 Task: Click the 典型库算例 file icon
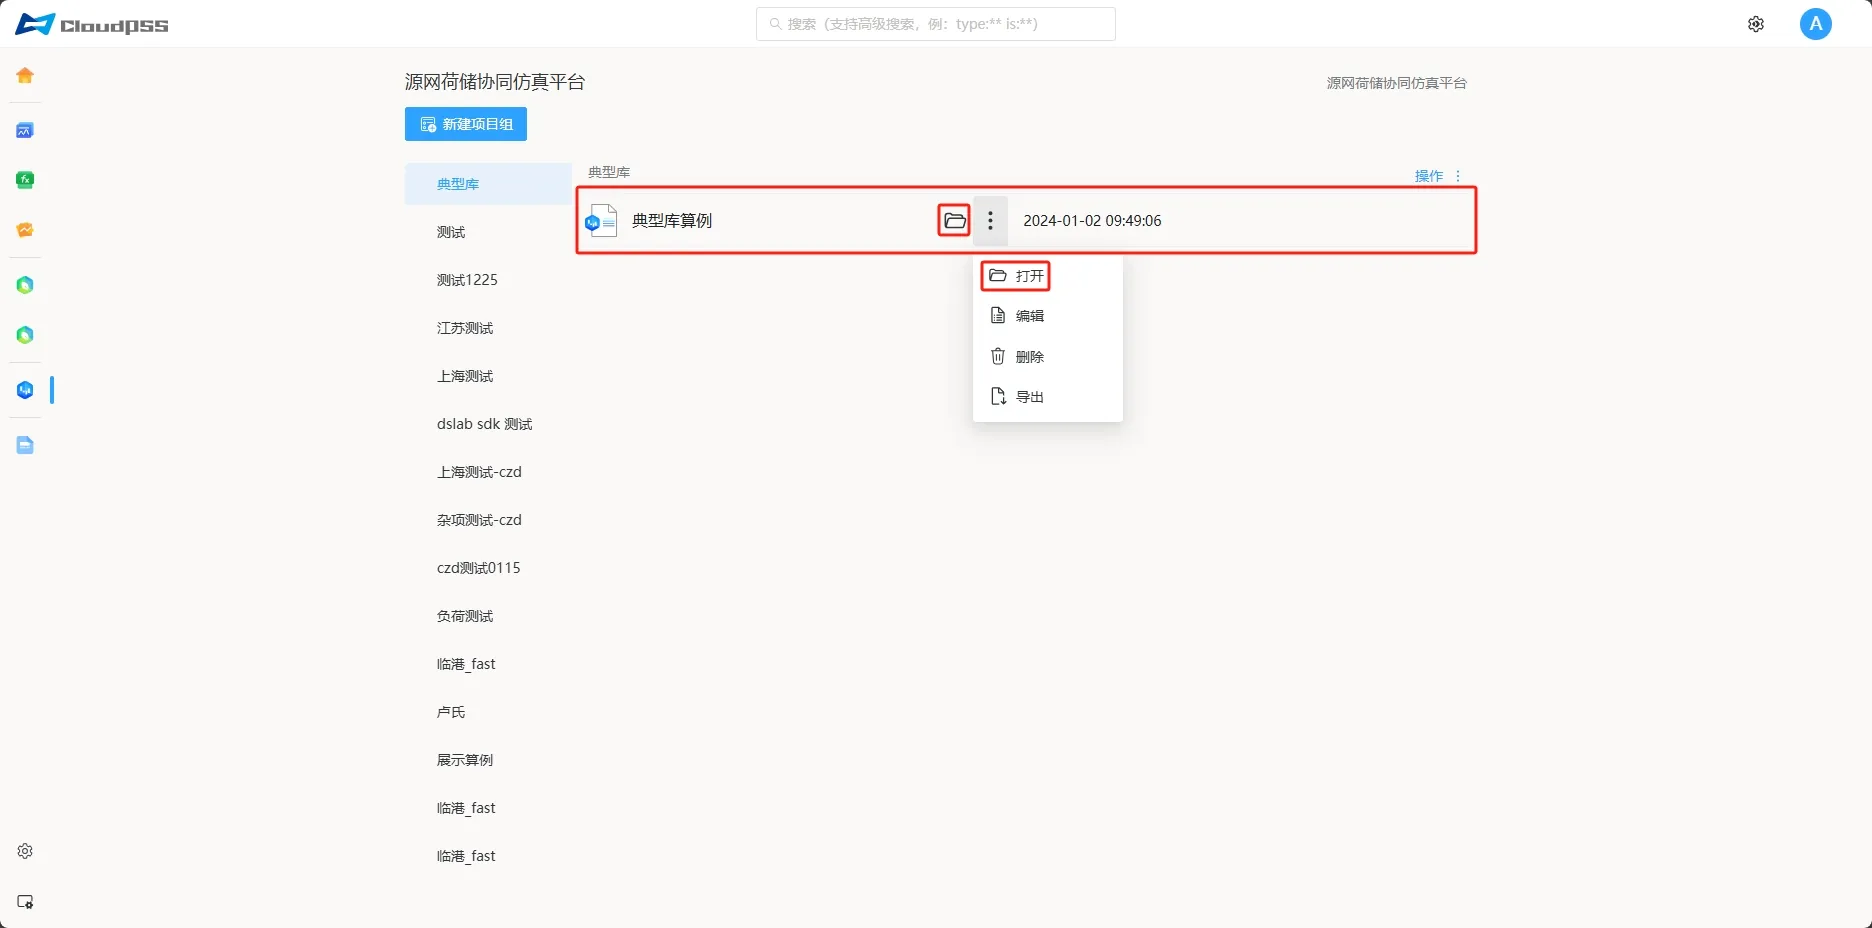[601, 221]
